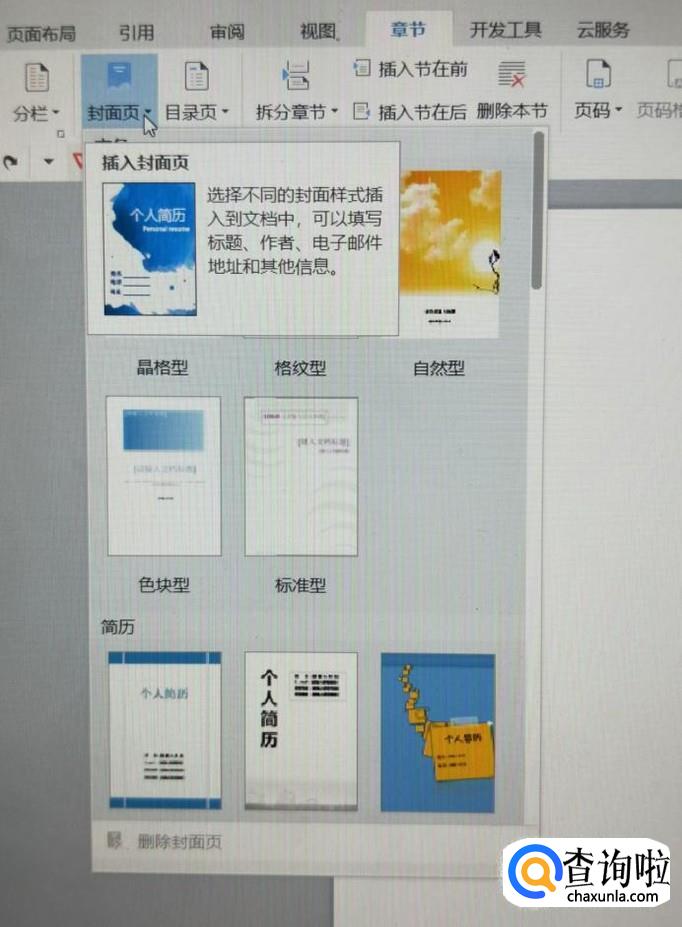Screen dimensions: 682x927
Task: Choose the 自然型 orange sky cover thumbnail
Action: 450,253
